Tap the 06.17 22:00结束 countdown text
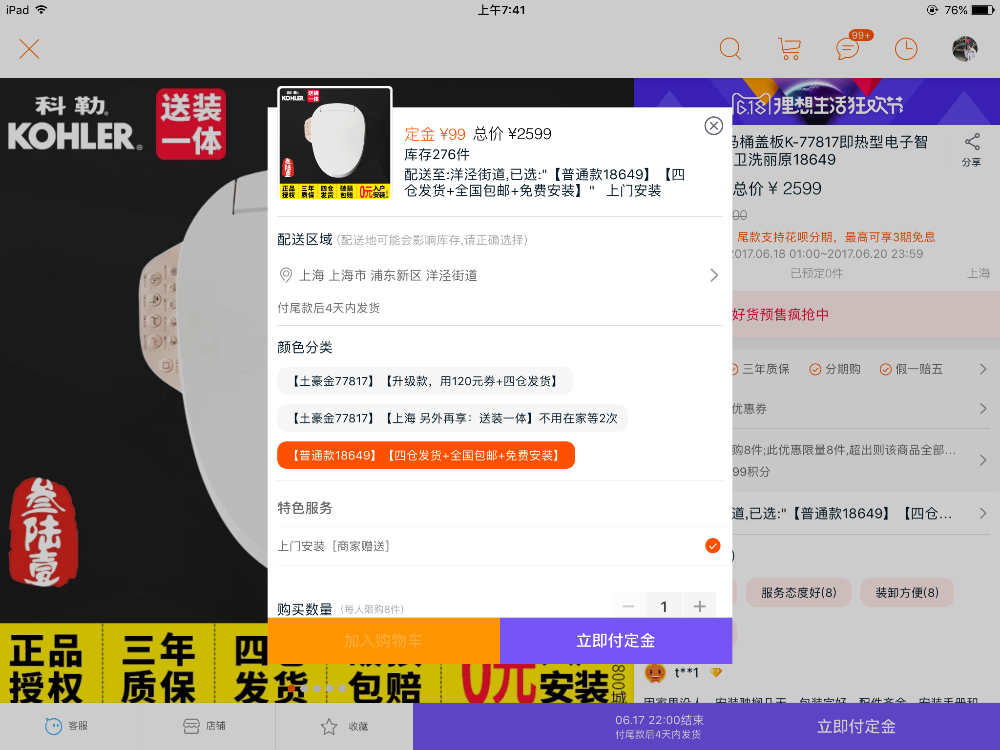Screen dimensions: 1000x750 coord(659,720)
